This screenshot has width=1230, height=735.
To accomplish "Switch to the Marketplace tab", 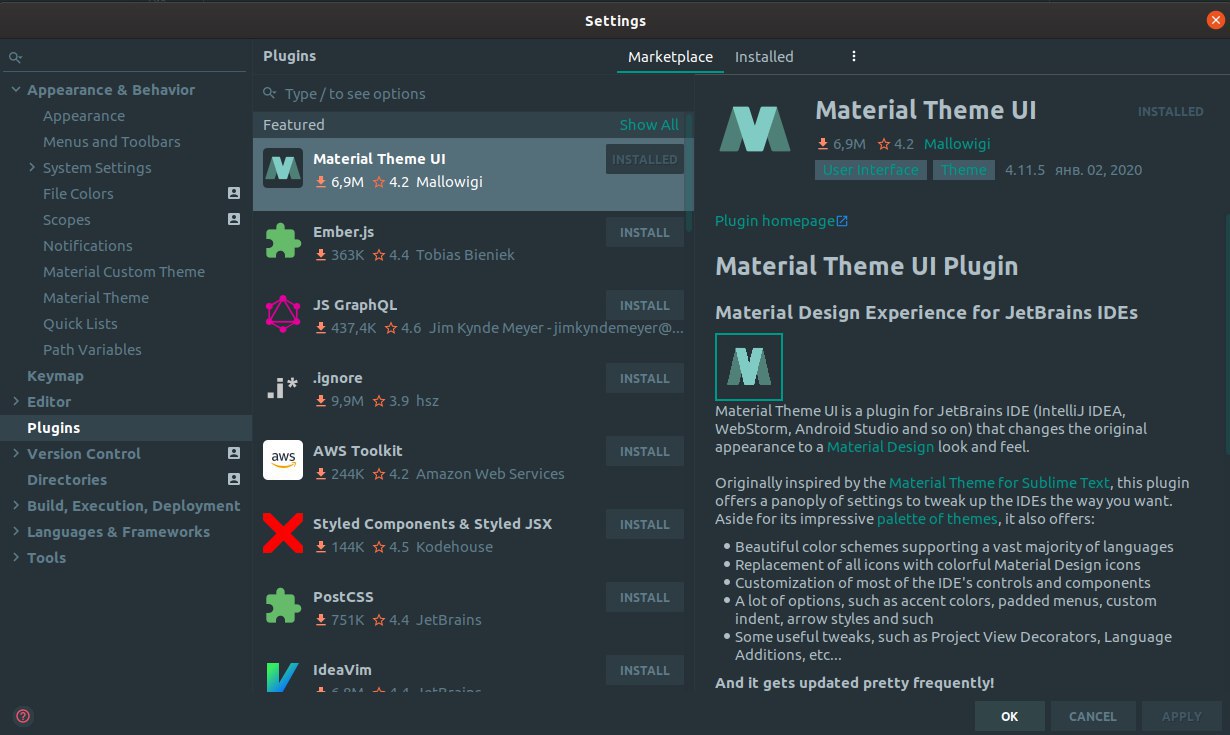I will click(670, 57).
